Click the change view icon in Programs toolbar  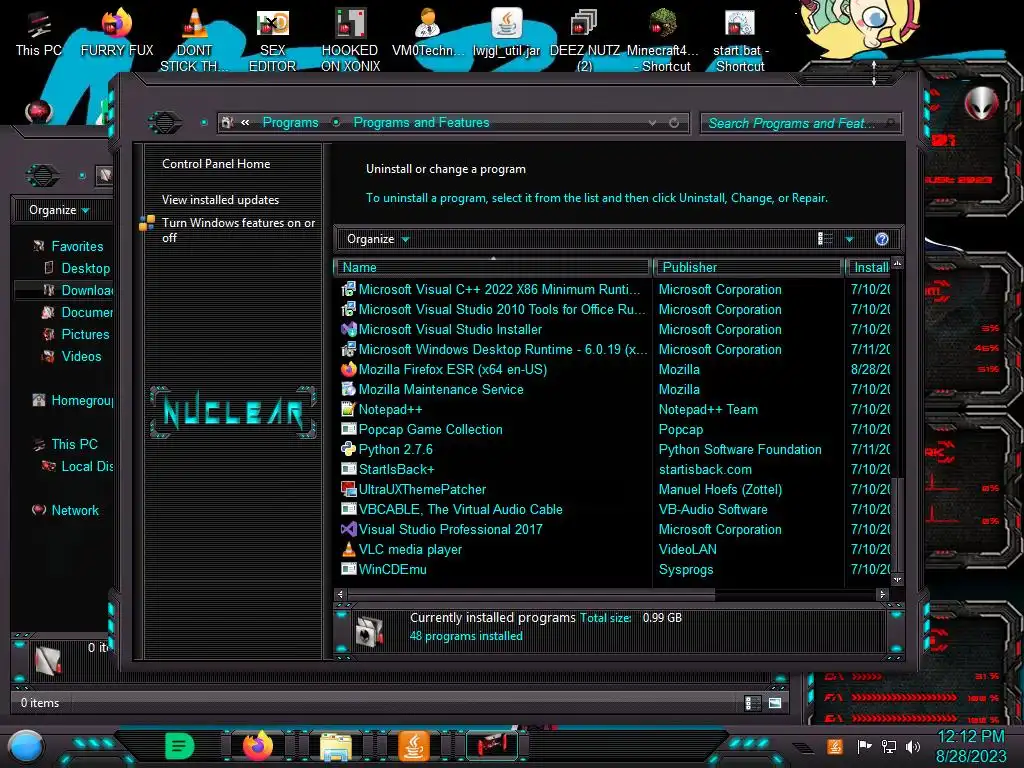tap(825, 239)
